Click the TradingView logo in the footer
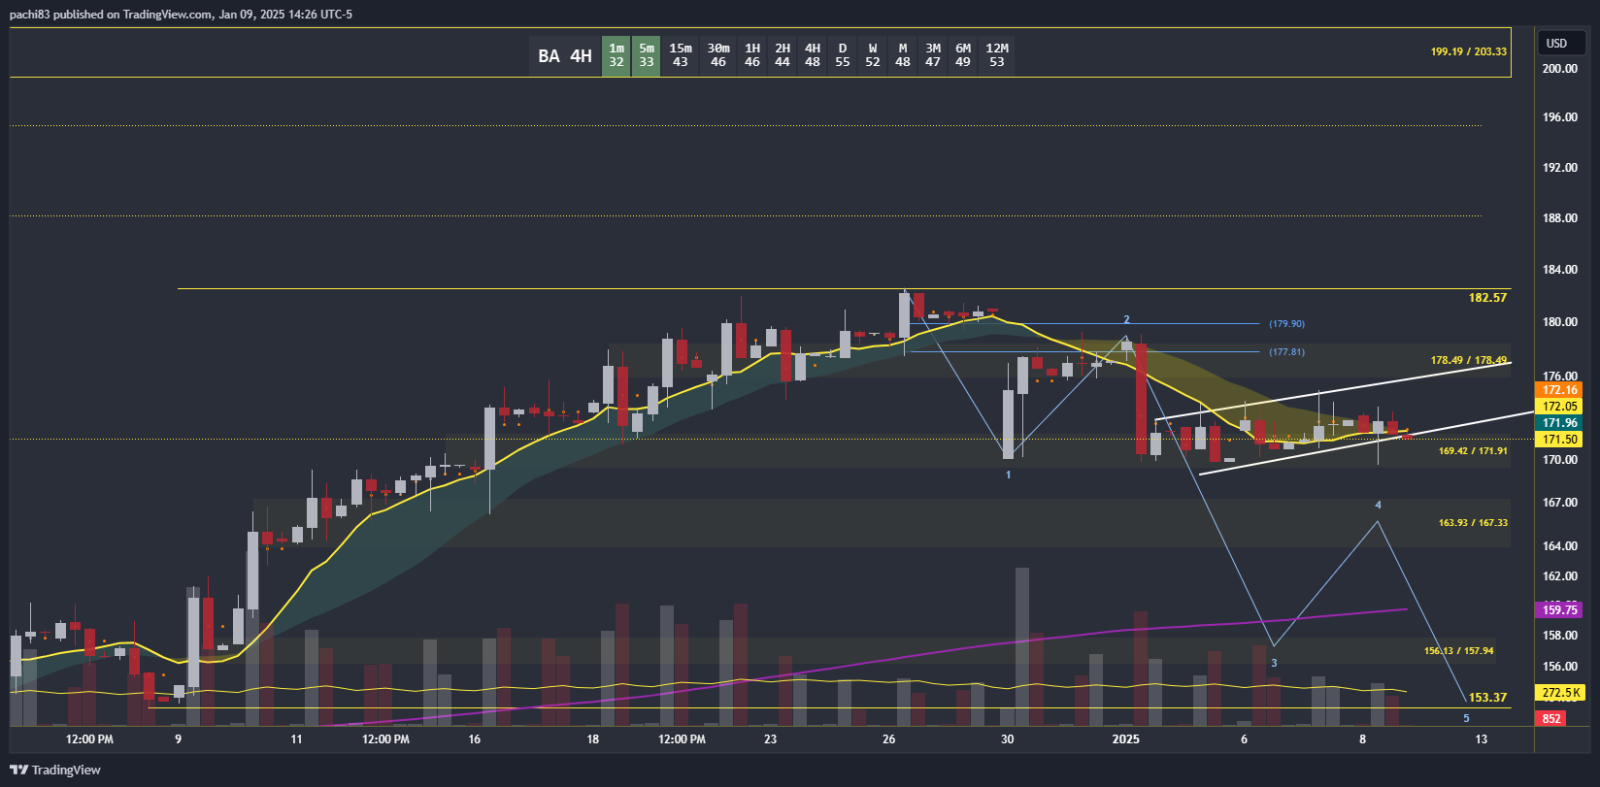 [x=55, y=770]
